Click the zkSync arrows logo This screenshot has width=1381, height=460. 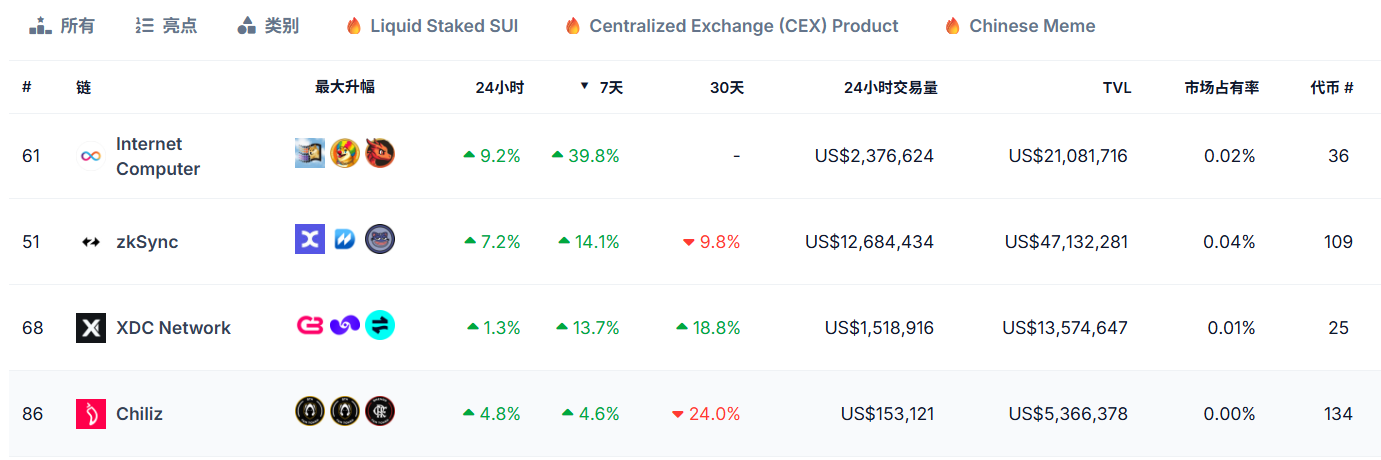91,242
